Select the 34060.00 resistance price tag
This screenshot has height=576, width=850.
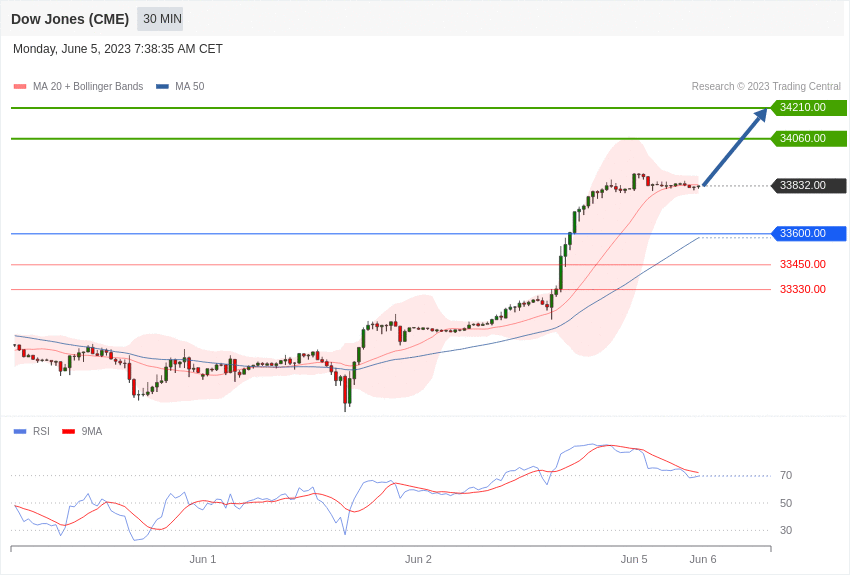[809, 139]
